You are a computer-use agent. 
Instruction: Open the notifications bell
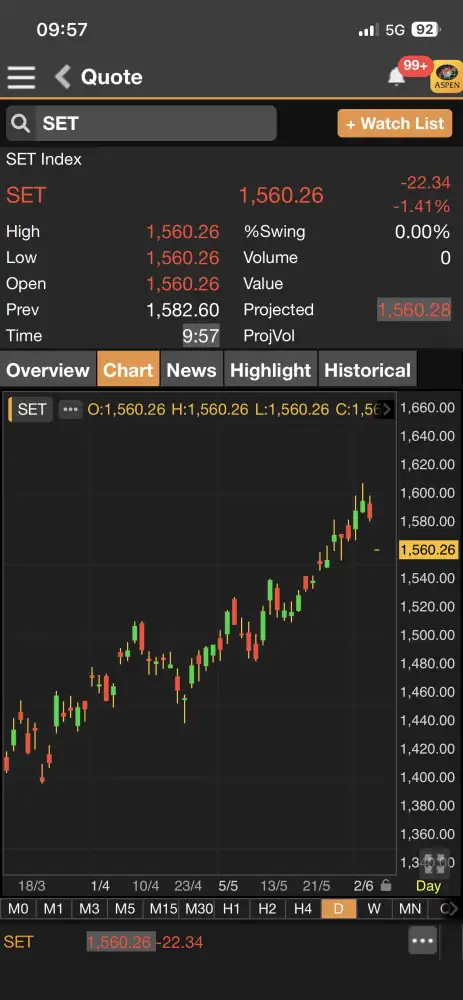point(397,77)
